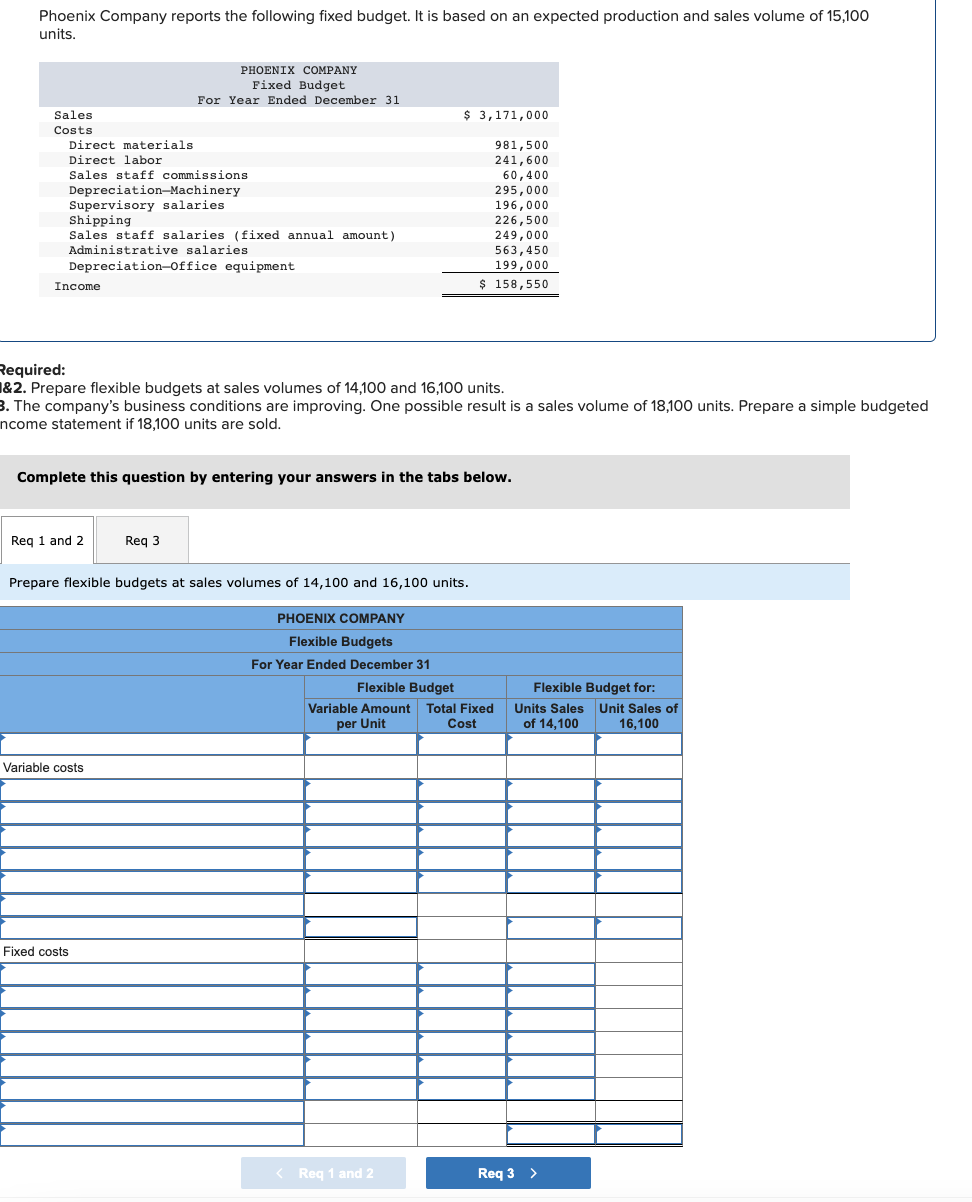
Task: Click the Unit Sales of 16,100 header
Action: point(639,716)
